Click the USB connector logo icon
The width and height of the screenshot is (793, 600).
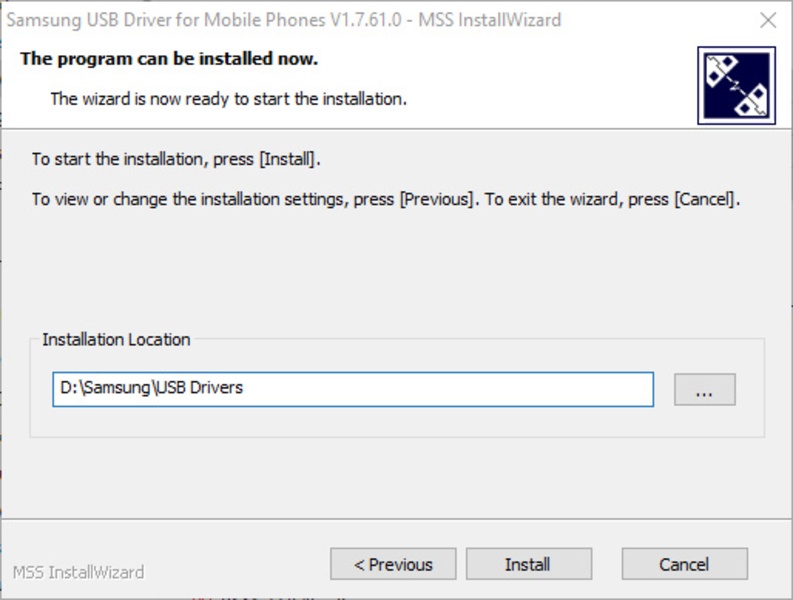(x=736, y=86)
